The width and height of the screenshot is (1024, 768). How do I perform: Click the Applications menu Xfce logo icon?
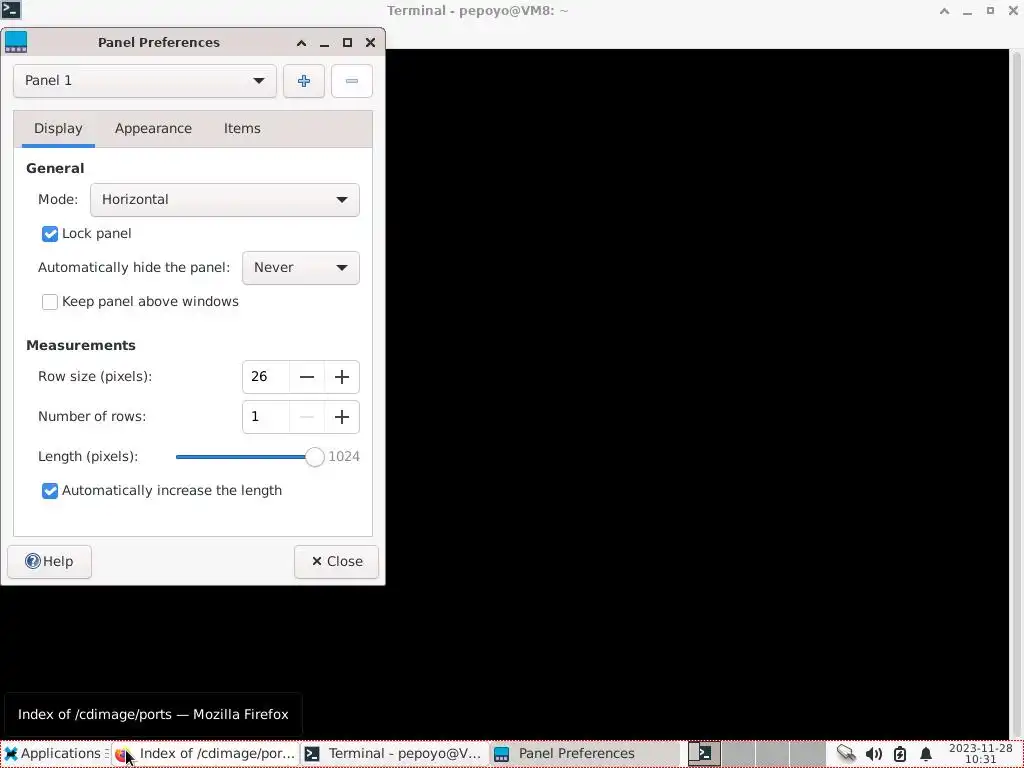(10, 754)
